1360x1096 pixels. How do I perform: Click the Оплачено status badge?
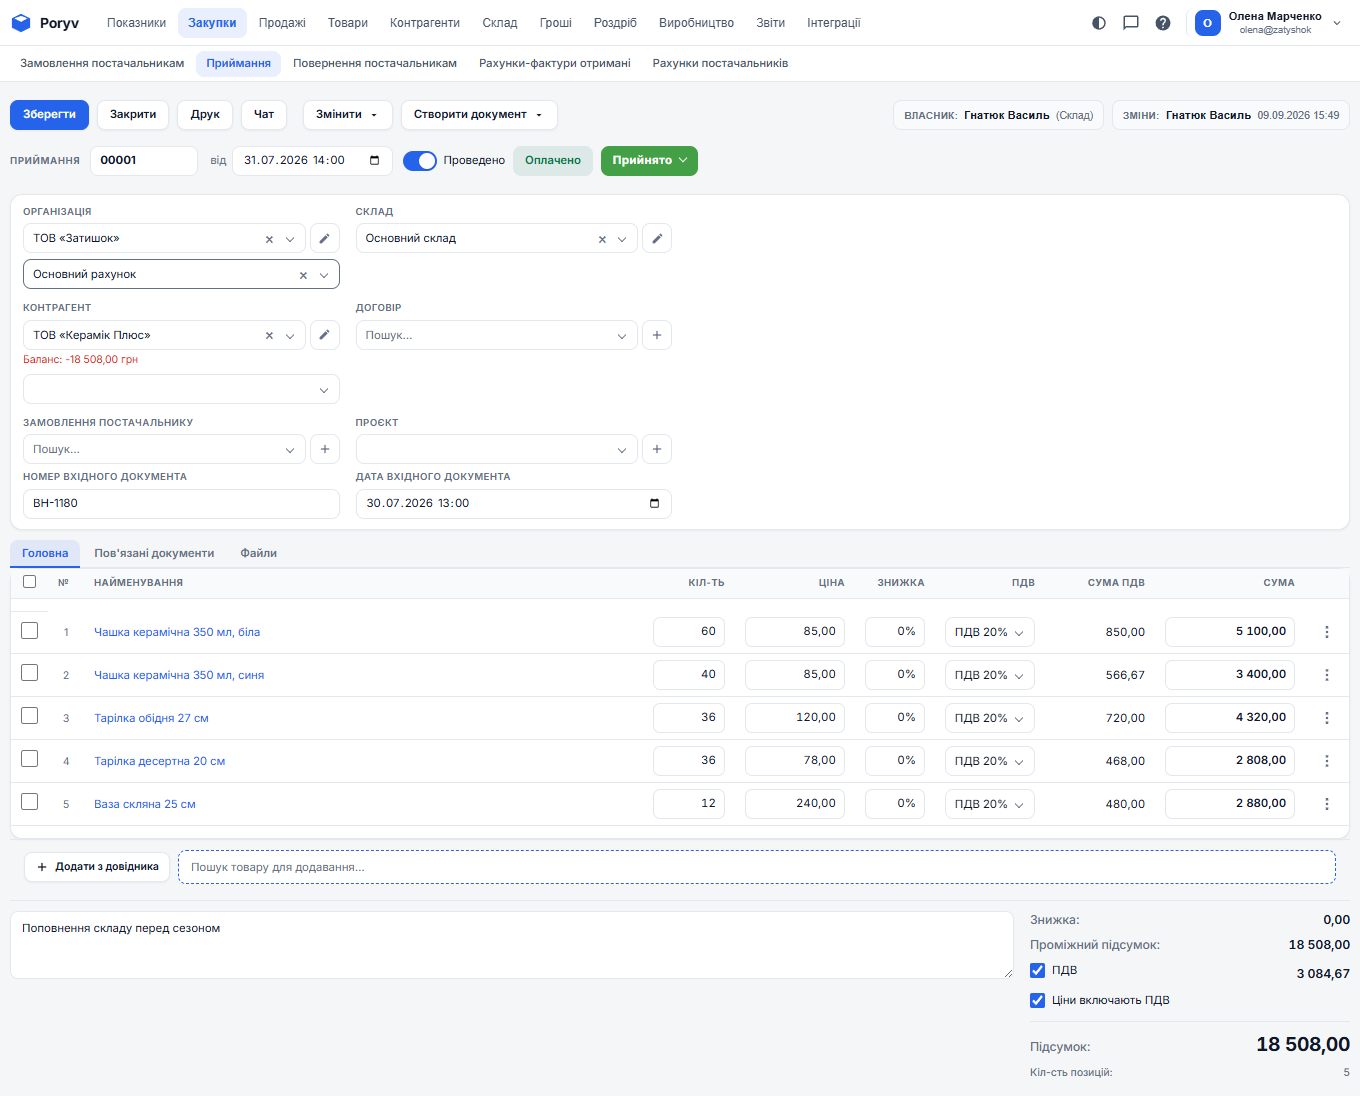click(553, 161)
